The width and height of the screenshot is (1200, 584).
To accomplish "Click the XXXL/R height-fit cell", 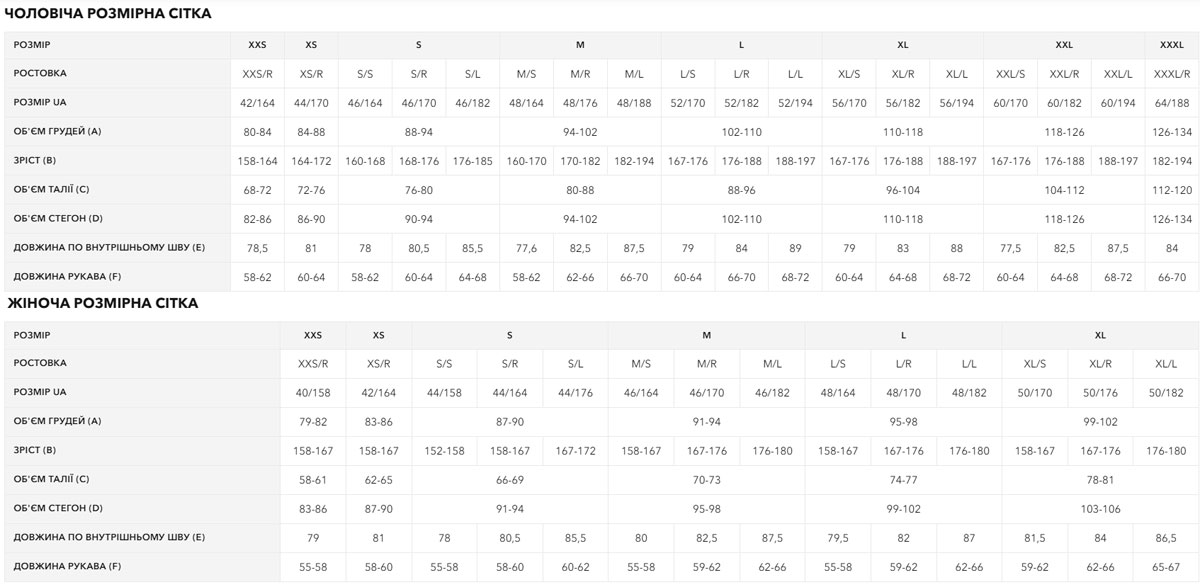I will 1171,74.
